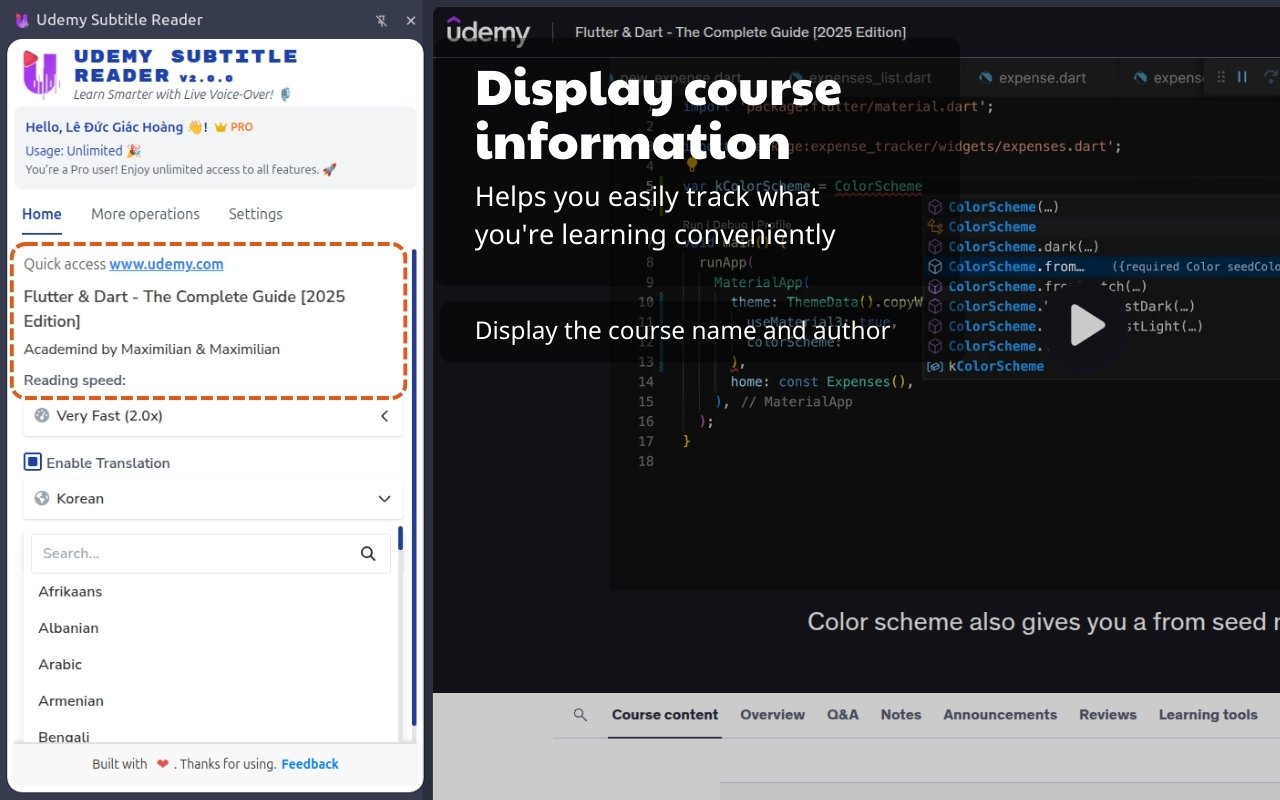Play the course video
1280x800 pixels.
point(1087,325)
